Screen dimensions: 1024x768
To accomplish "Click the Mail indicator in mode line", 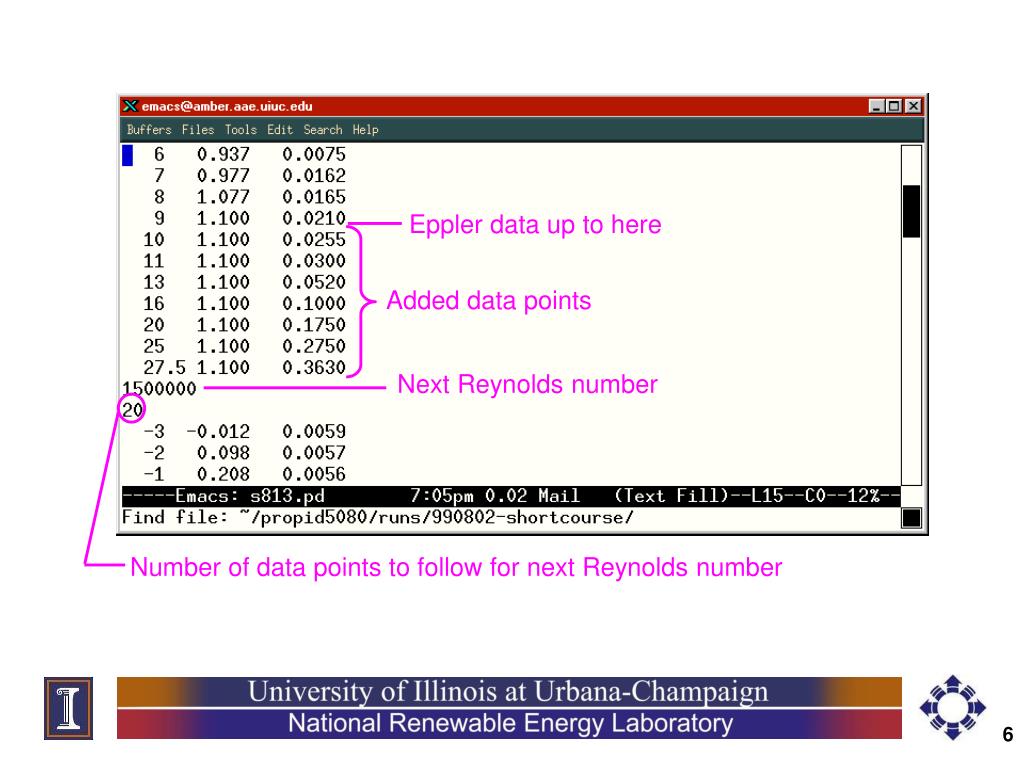I will click(558, 496).
